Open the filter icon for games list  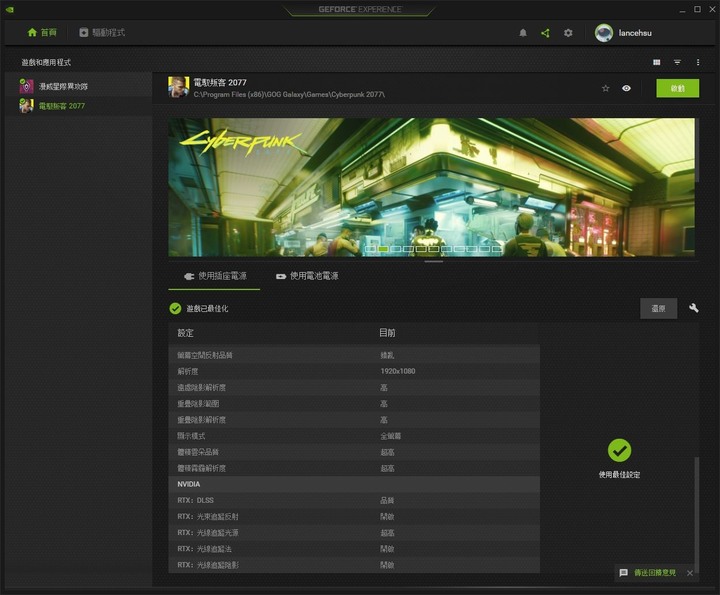[x=677, y=62]
